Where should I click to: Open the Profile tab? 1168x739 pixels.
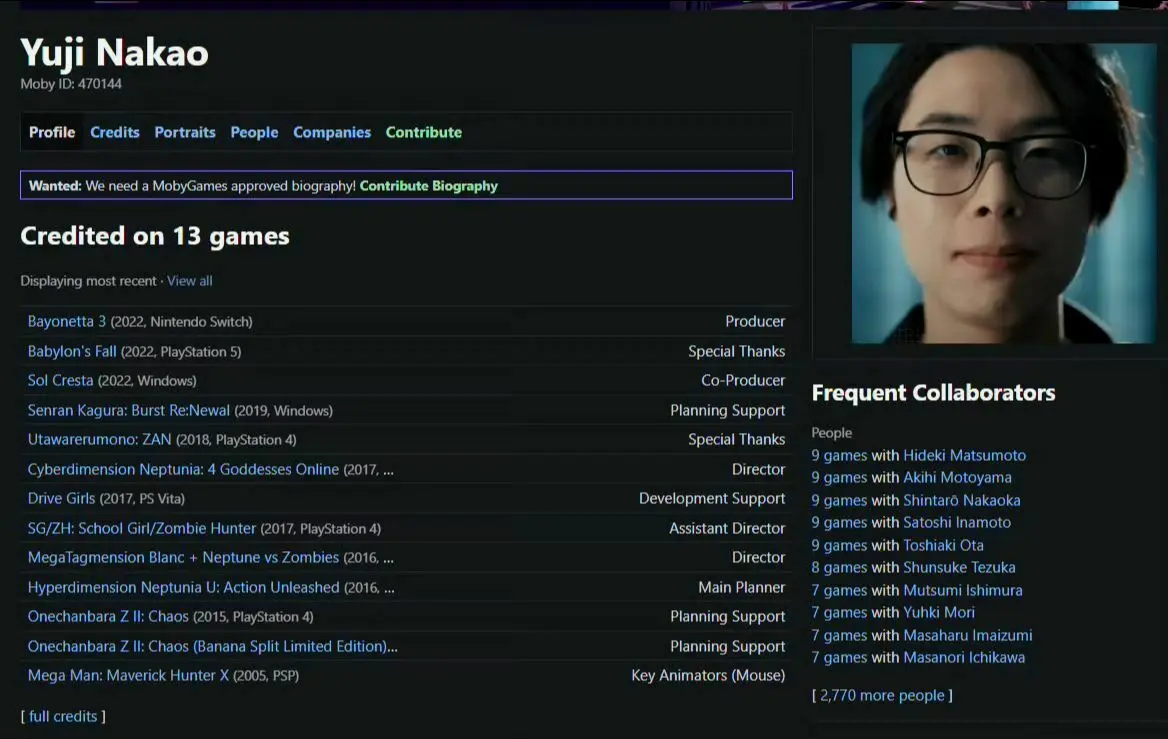pyautogui.click(x=52, y=133)
